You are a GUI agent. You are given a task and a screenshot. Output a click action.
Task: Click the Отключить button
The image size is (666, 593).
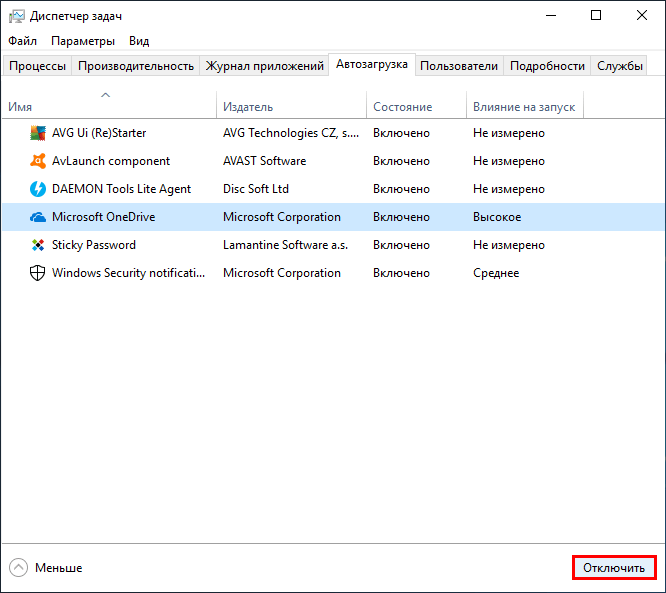point(614,568)
